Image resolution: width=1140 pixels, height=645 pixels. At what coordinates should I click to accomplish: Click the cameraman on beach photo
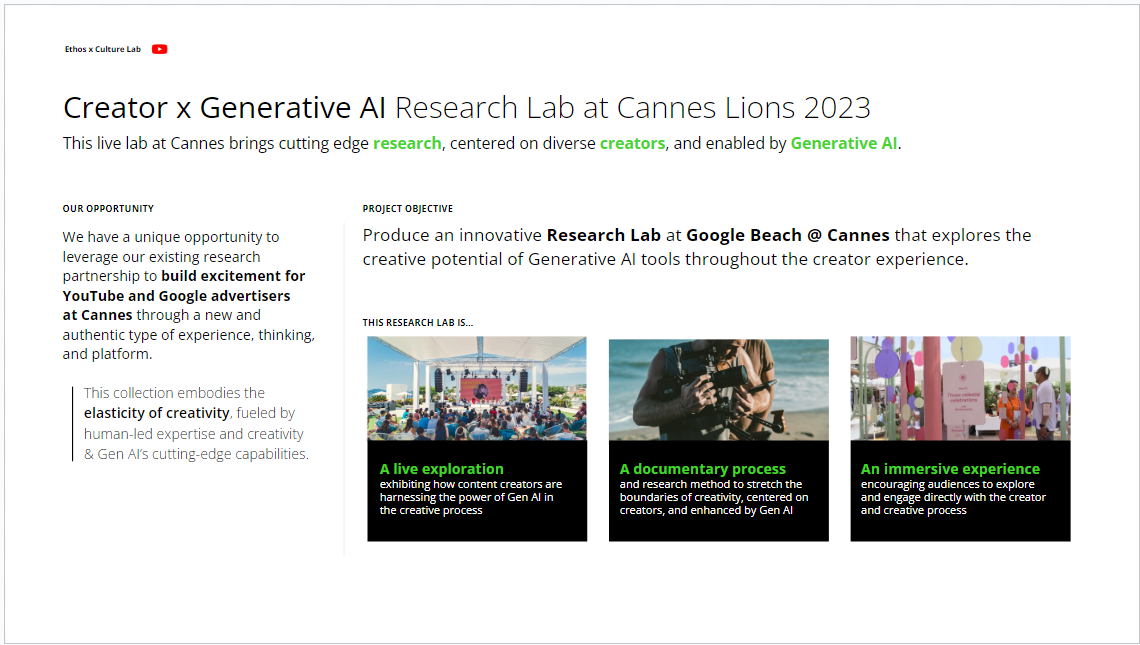(718, 390)
